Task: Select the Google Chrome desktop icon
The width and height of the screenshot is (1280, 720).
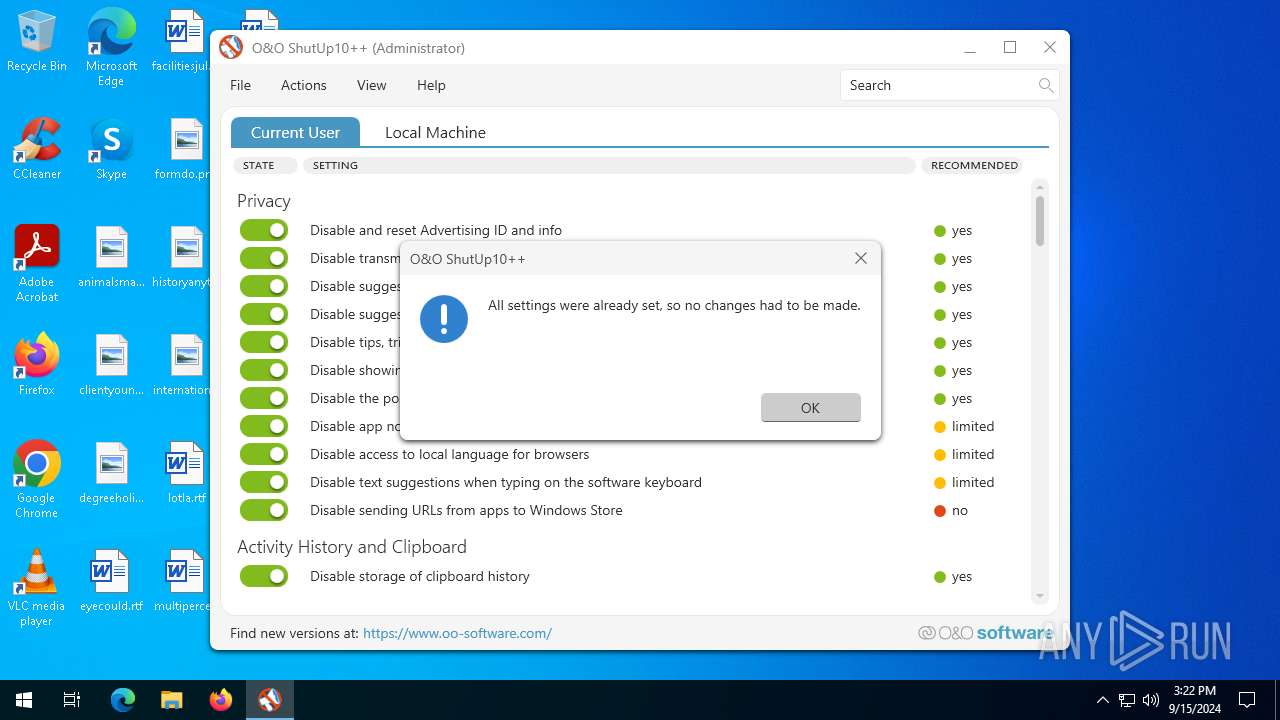Action: pos(37,480)
